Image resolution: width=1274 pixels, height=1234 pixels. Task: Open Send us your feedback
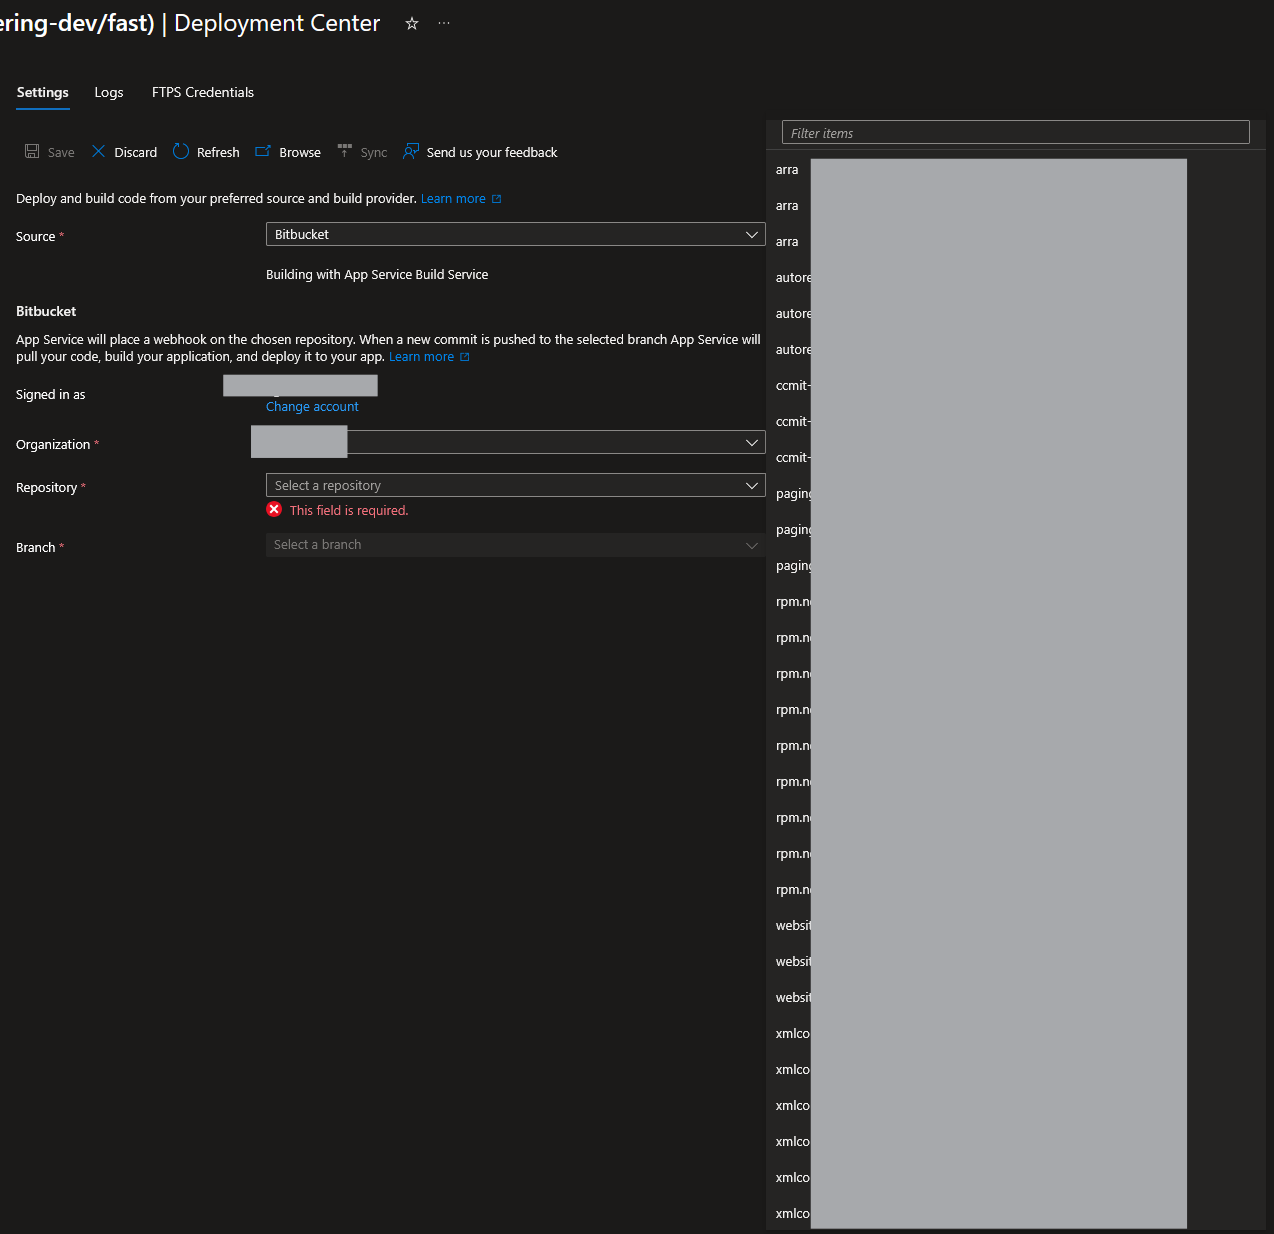480,152
